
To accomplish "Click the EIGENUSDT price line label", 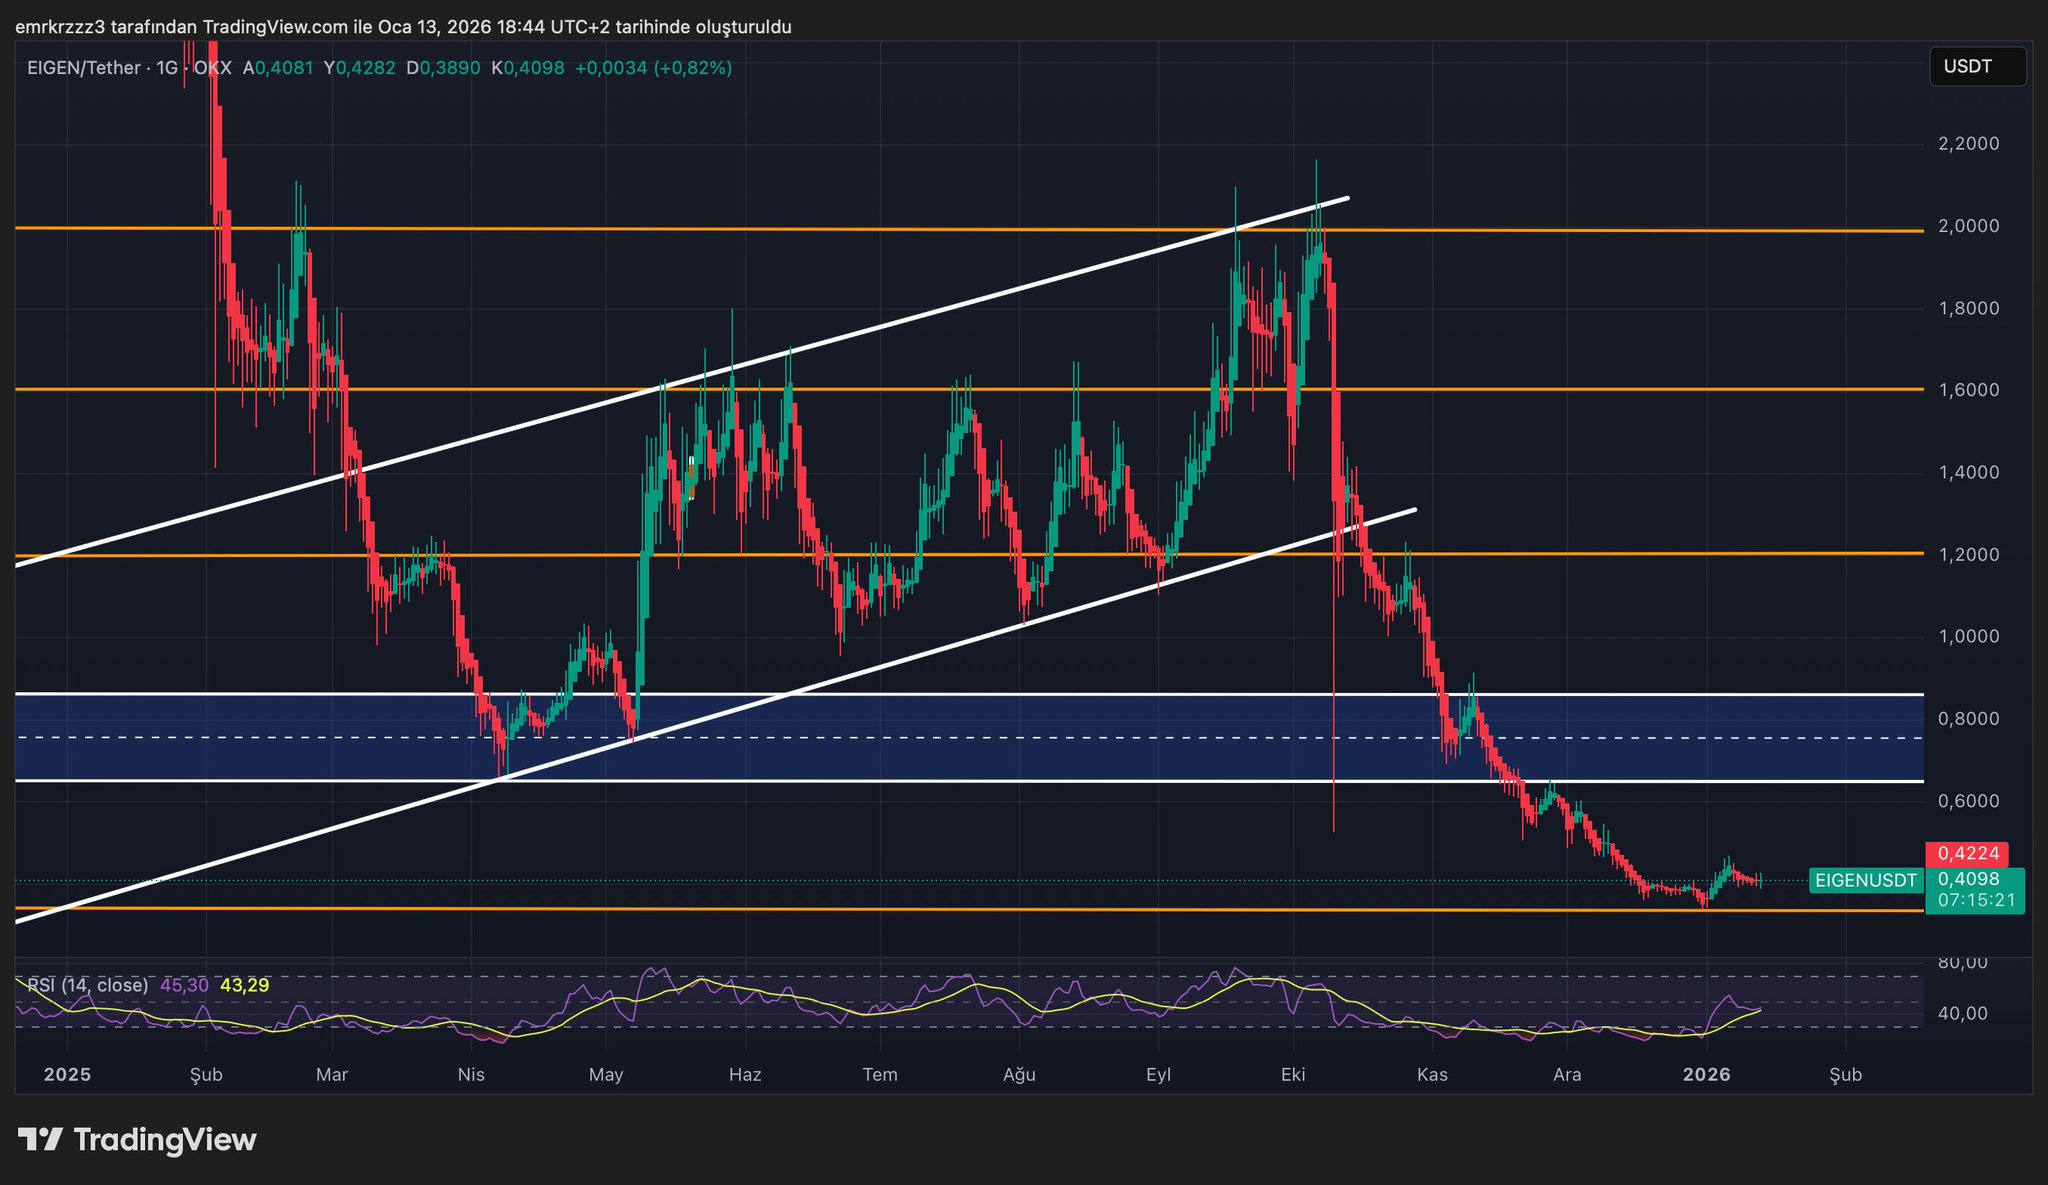I will click(1865, 881).
